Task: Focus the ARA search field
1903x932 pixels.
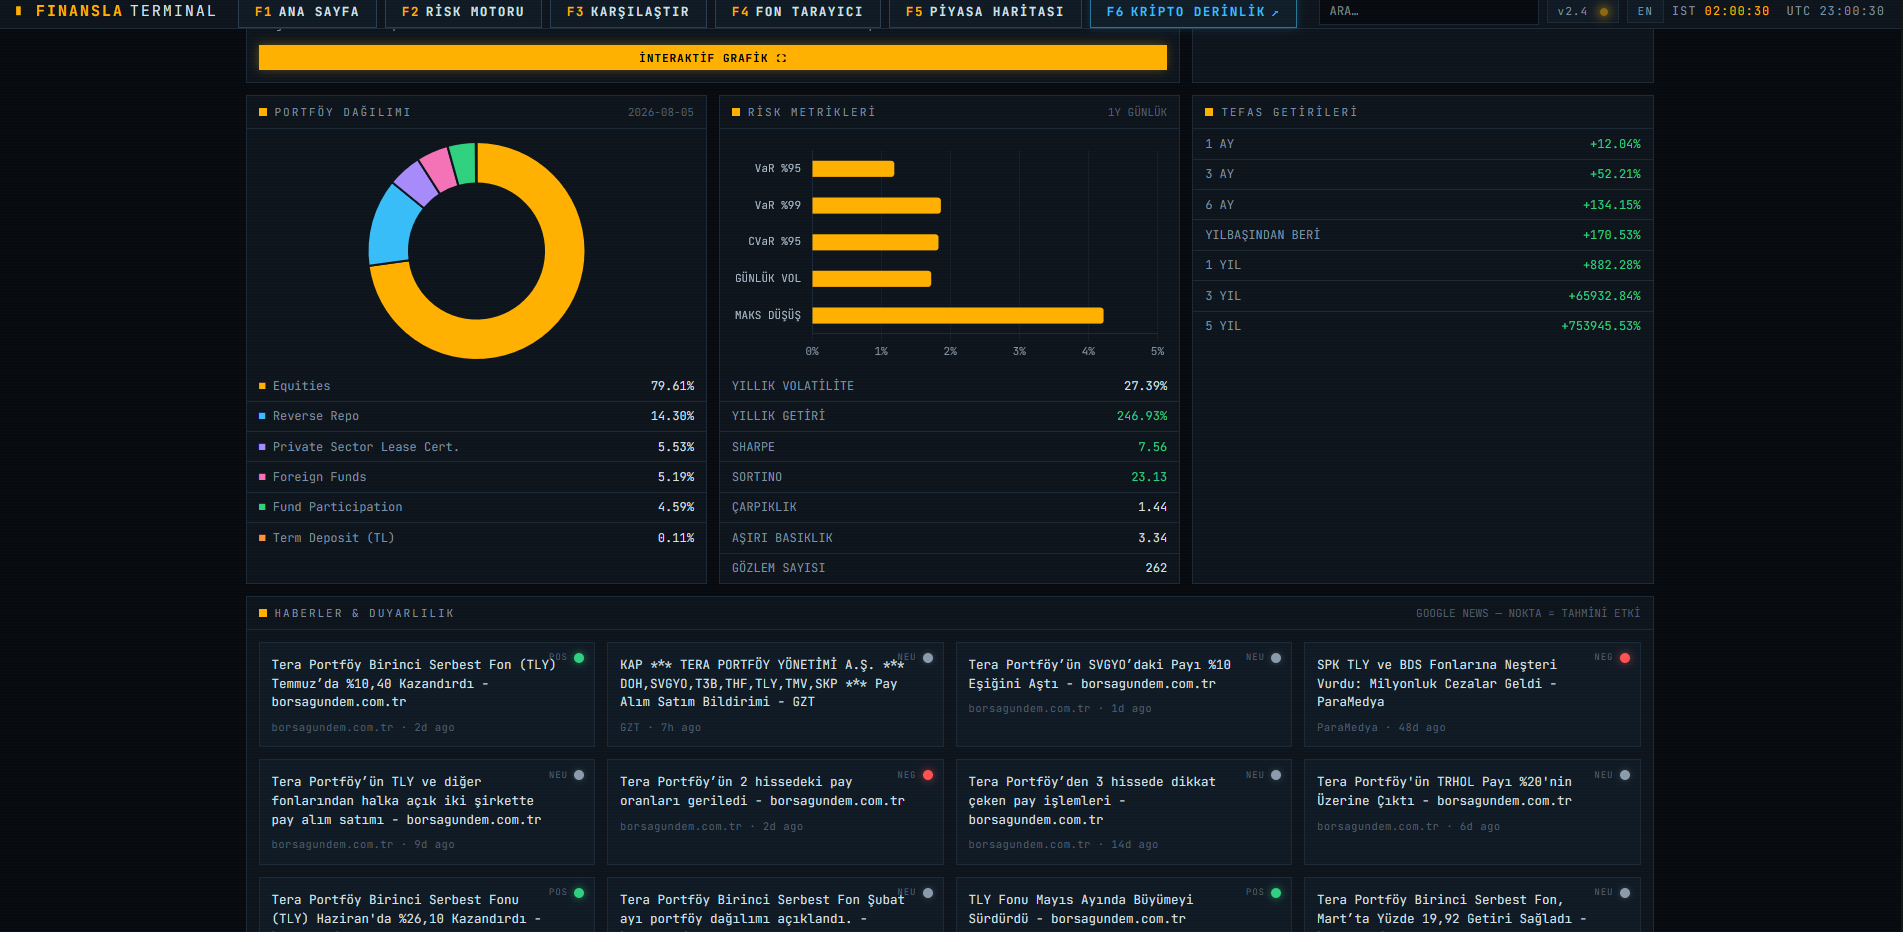Action: [x=1428, y=12]
